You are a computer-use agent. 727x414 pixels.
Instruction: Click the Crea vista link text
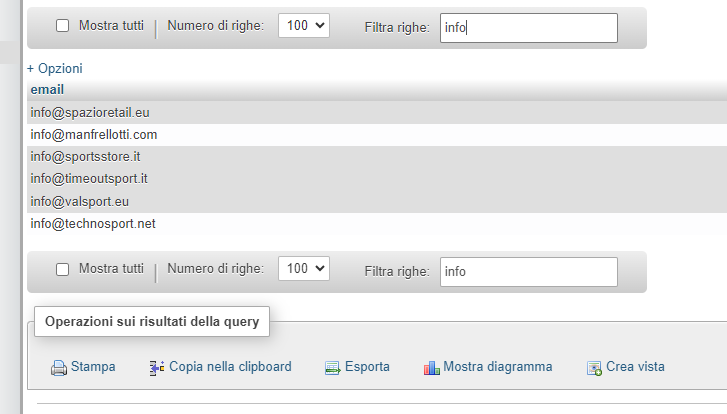(x=635, y=367)
